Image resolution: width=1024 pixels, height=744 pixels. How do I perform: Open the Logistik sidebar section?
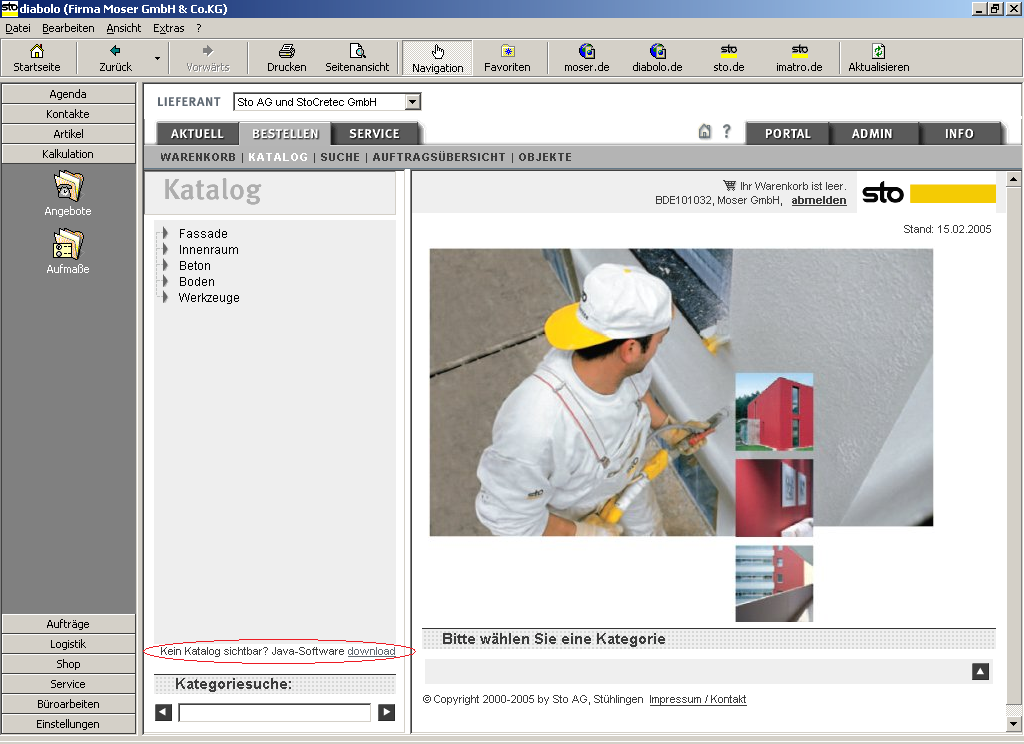pos(68,644)
